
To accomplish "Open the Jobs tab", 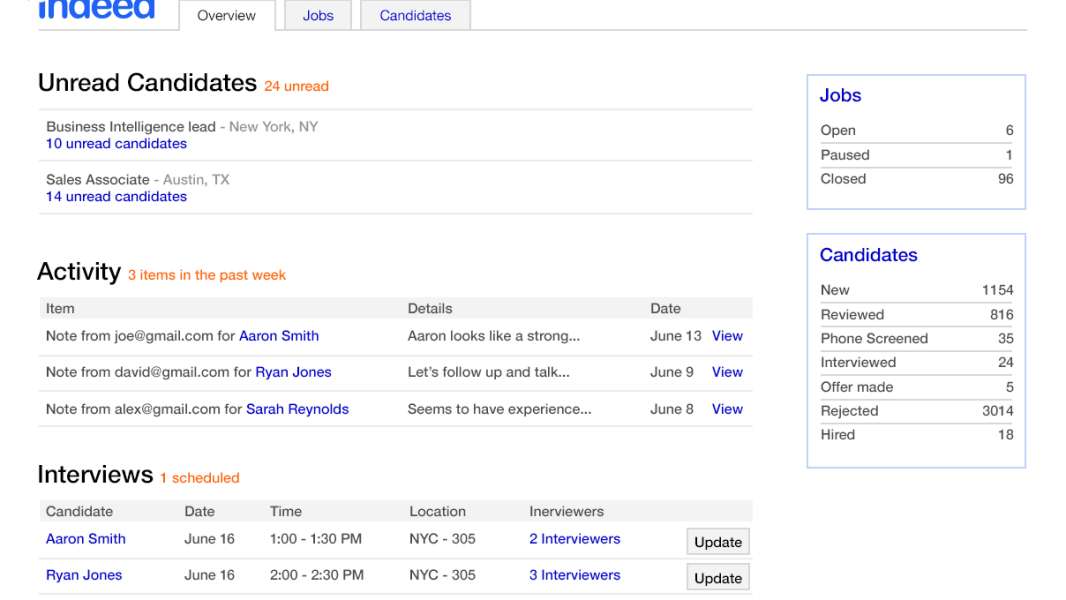I will click(x=318, y=16).
